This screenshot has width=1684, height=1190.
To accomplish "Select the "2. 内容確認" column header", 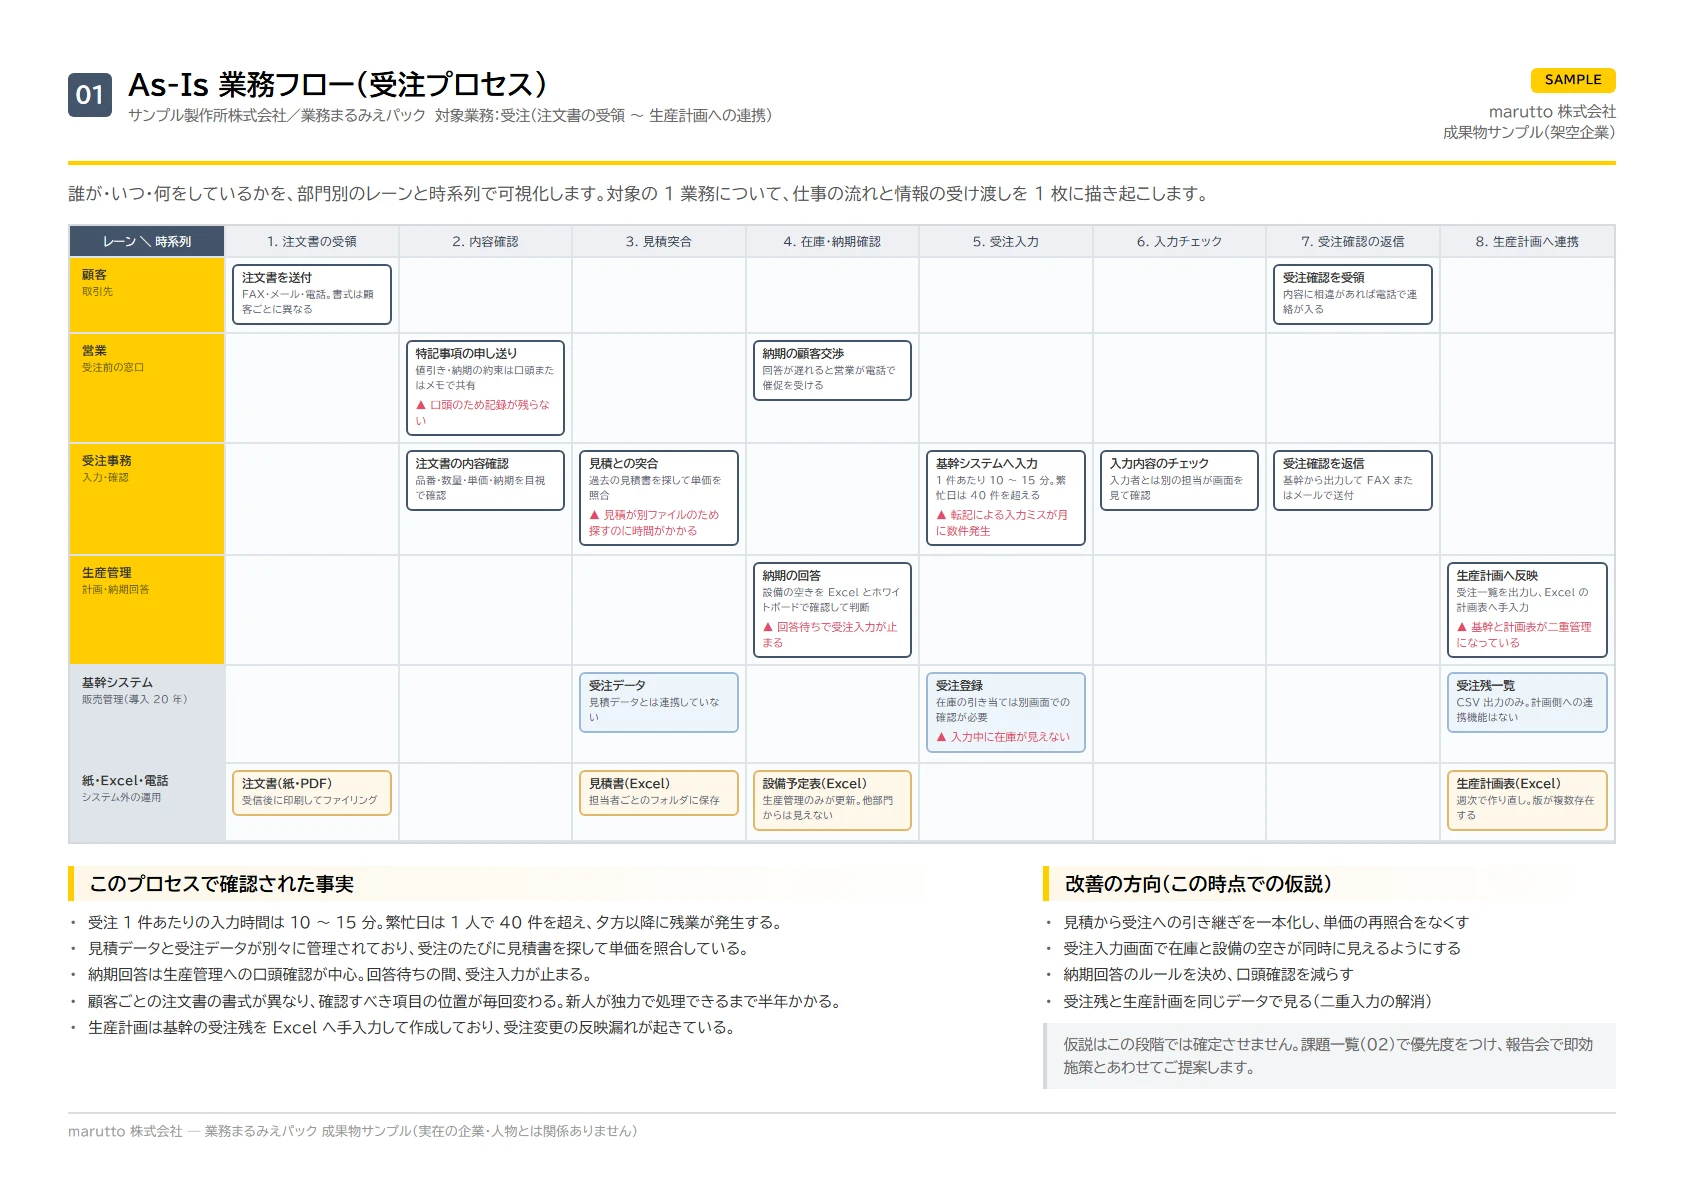I will pyautogui.click(x=485, y=242).
